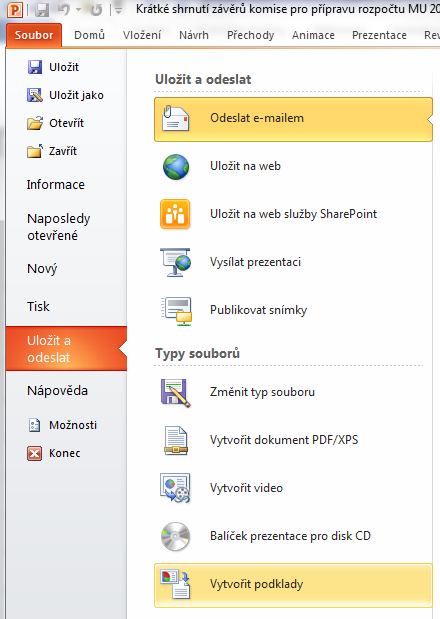Image resolution: width=440 pixels, height=619 pixels.
Task: Click the Uložit floppy disk icon
Action: (35, 67)
